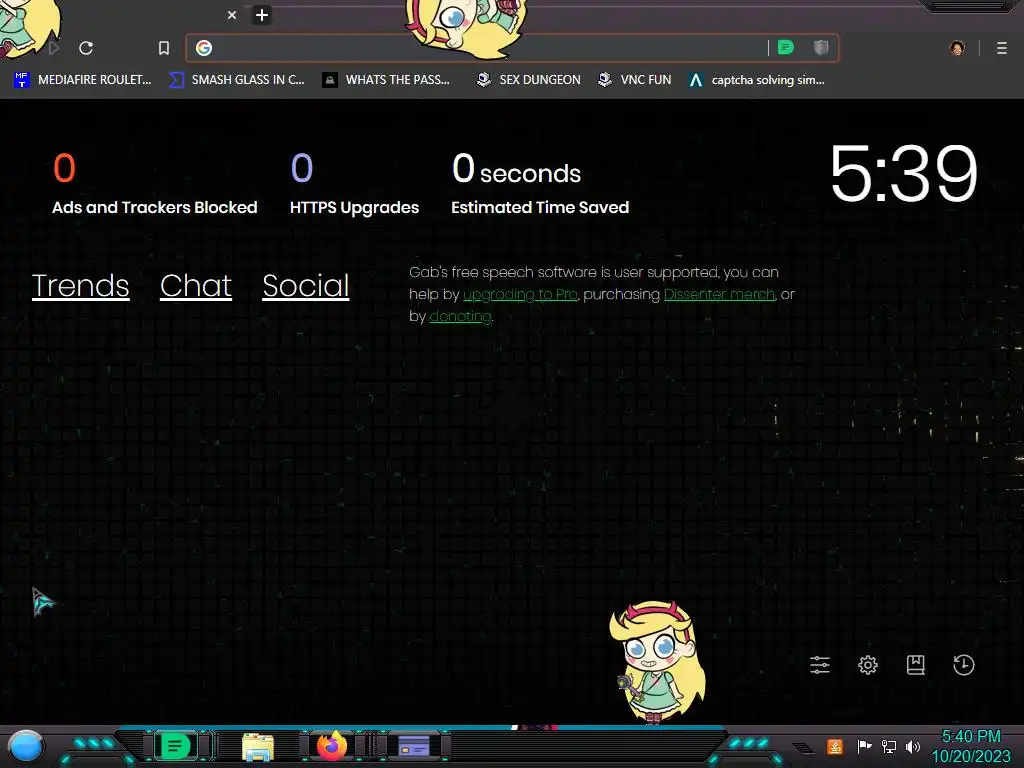
Task: Reload the current page
Action: coord(86,48)
